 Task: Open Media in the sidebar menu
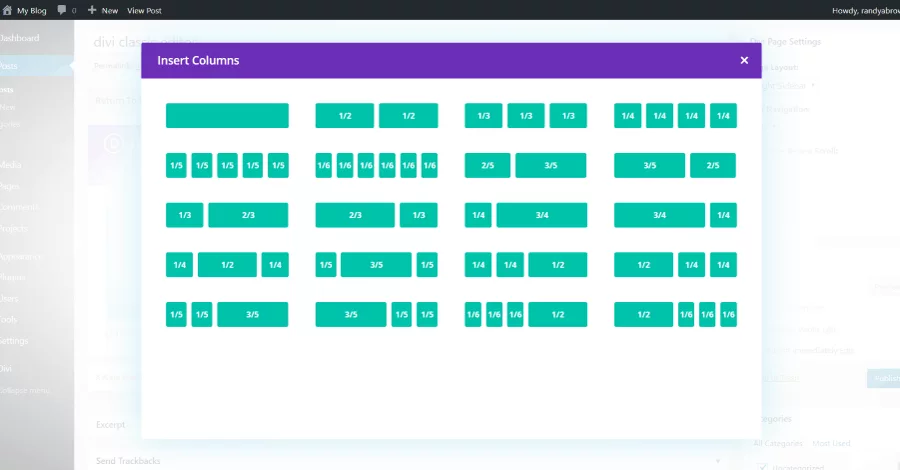[x=10, y=165]
